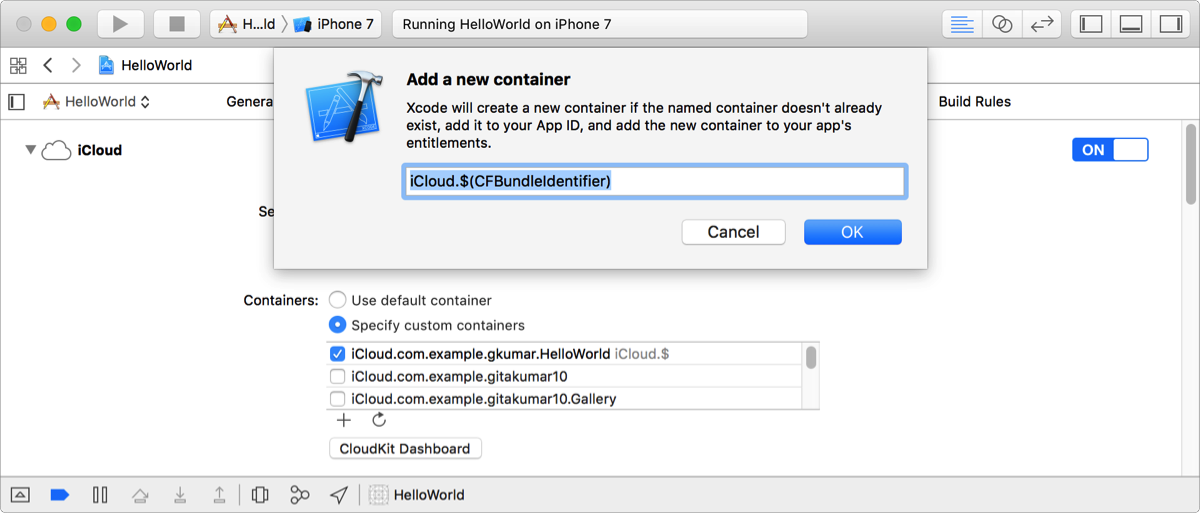Toggle the utilities inspector panel

(1170, 24)
